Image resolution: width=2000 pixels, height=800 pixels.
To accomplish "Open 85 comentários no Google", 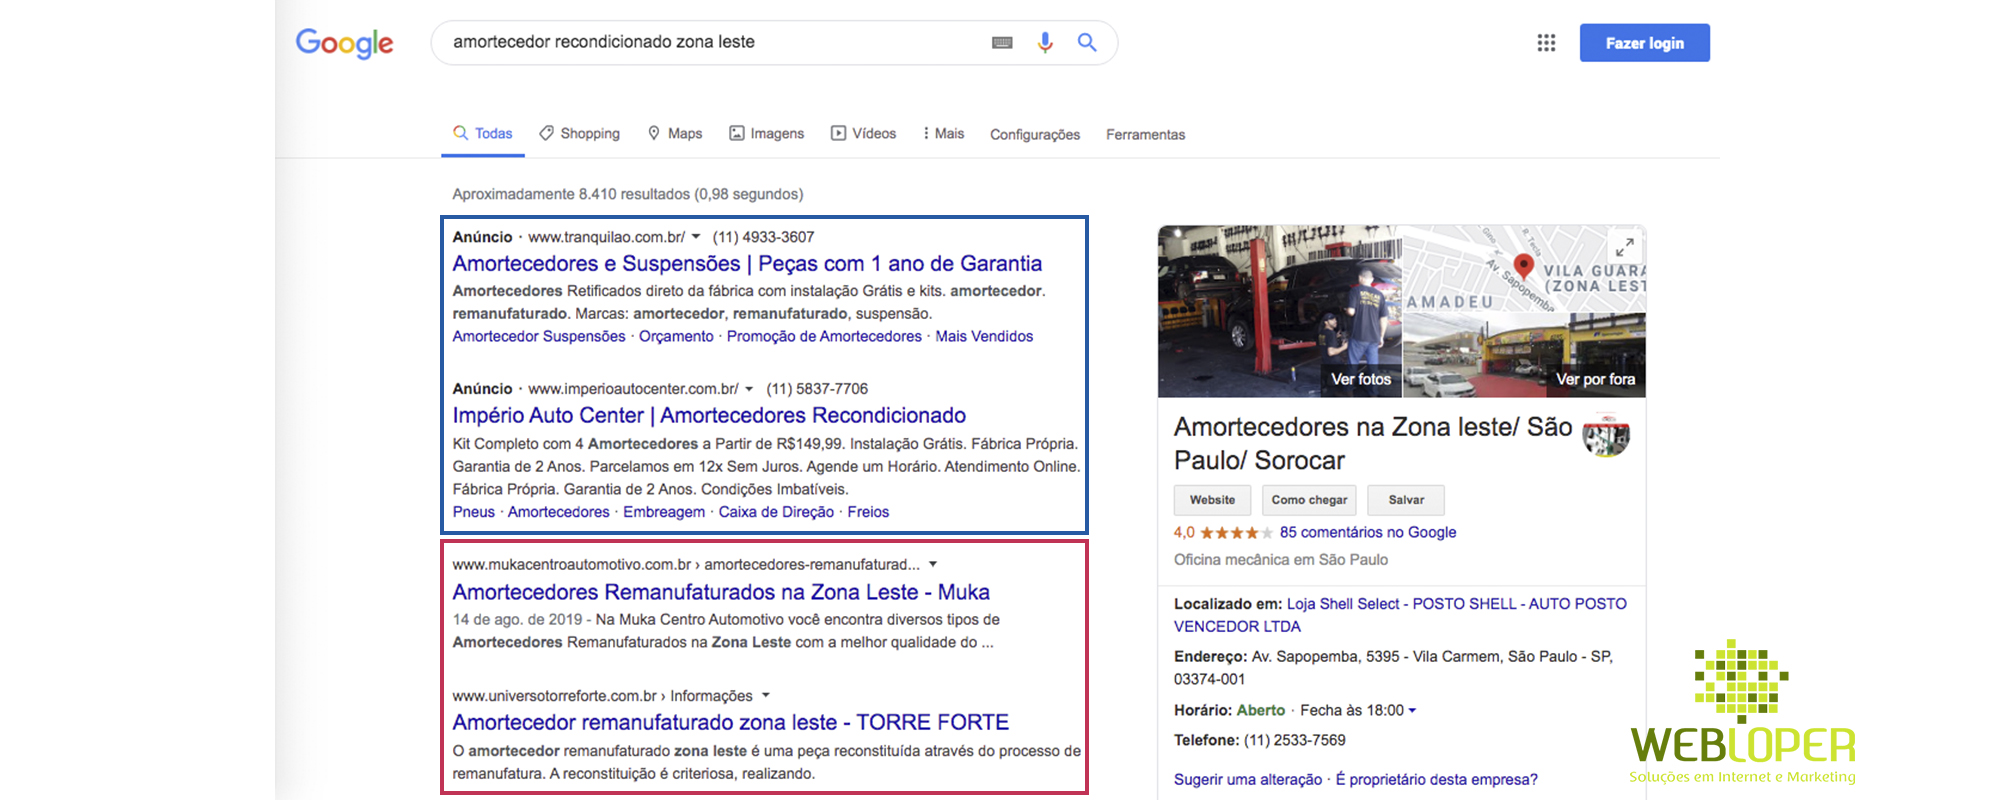I will point(1368,532).
